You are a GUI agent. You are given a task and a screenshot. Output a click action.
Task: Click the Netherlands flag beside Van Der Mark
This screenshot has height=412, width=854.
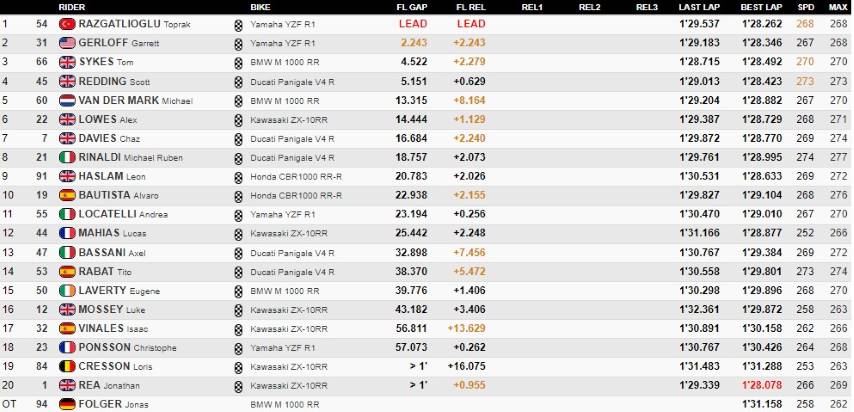tap(67, 100)
